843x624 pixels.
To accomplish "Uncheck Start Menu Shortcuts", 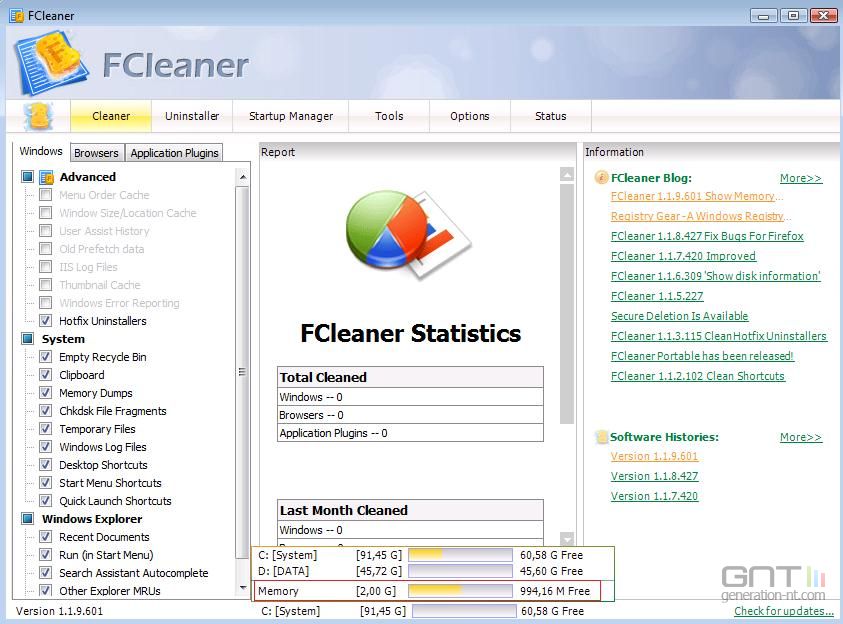I will (46, 483).
